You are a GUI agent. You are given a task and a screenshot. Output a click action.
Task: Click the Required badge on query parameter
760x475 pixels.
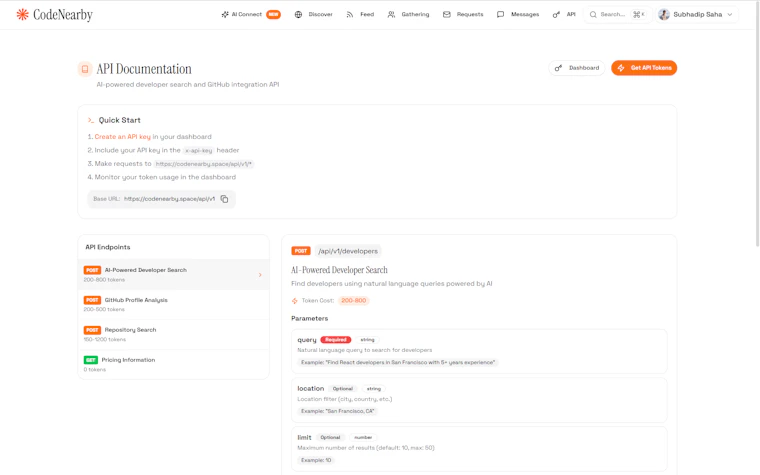point(336,340)
